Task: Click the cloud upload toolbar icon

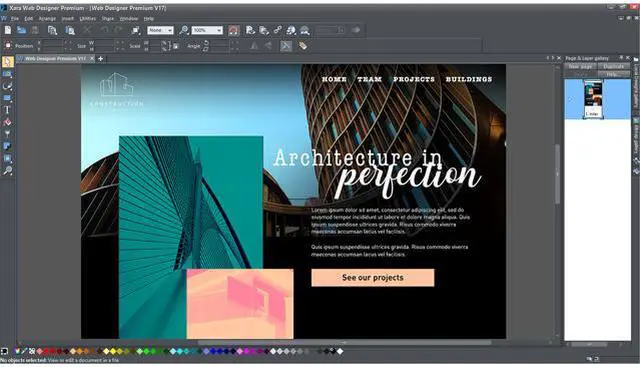Action: click(305, 30)
